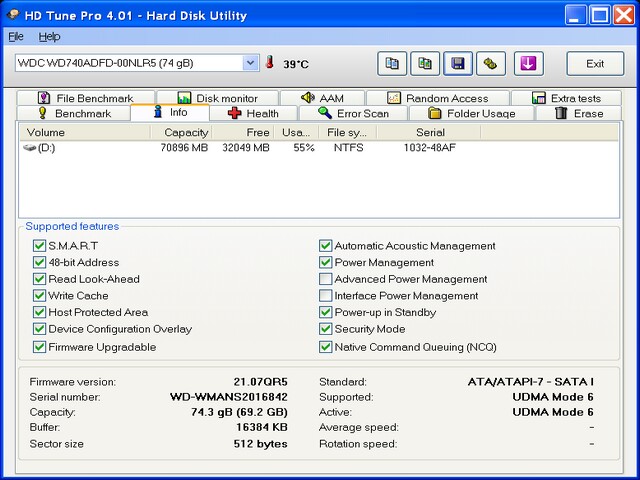640x480 pixels.
Task: Click the copy info to clipboard icon
Action: tap(392, 64)
